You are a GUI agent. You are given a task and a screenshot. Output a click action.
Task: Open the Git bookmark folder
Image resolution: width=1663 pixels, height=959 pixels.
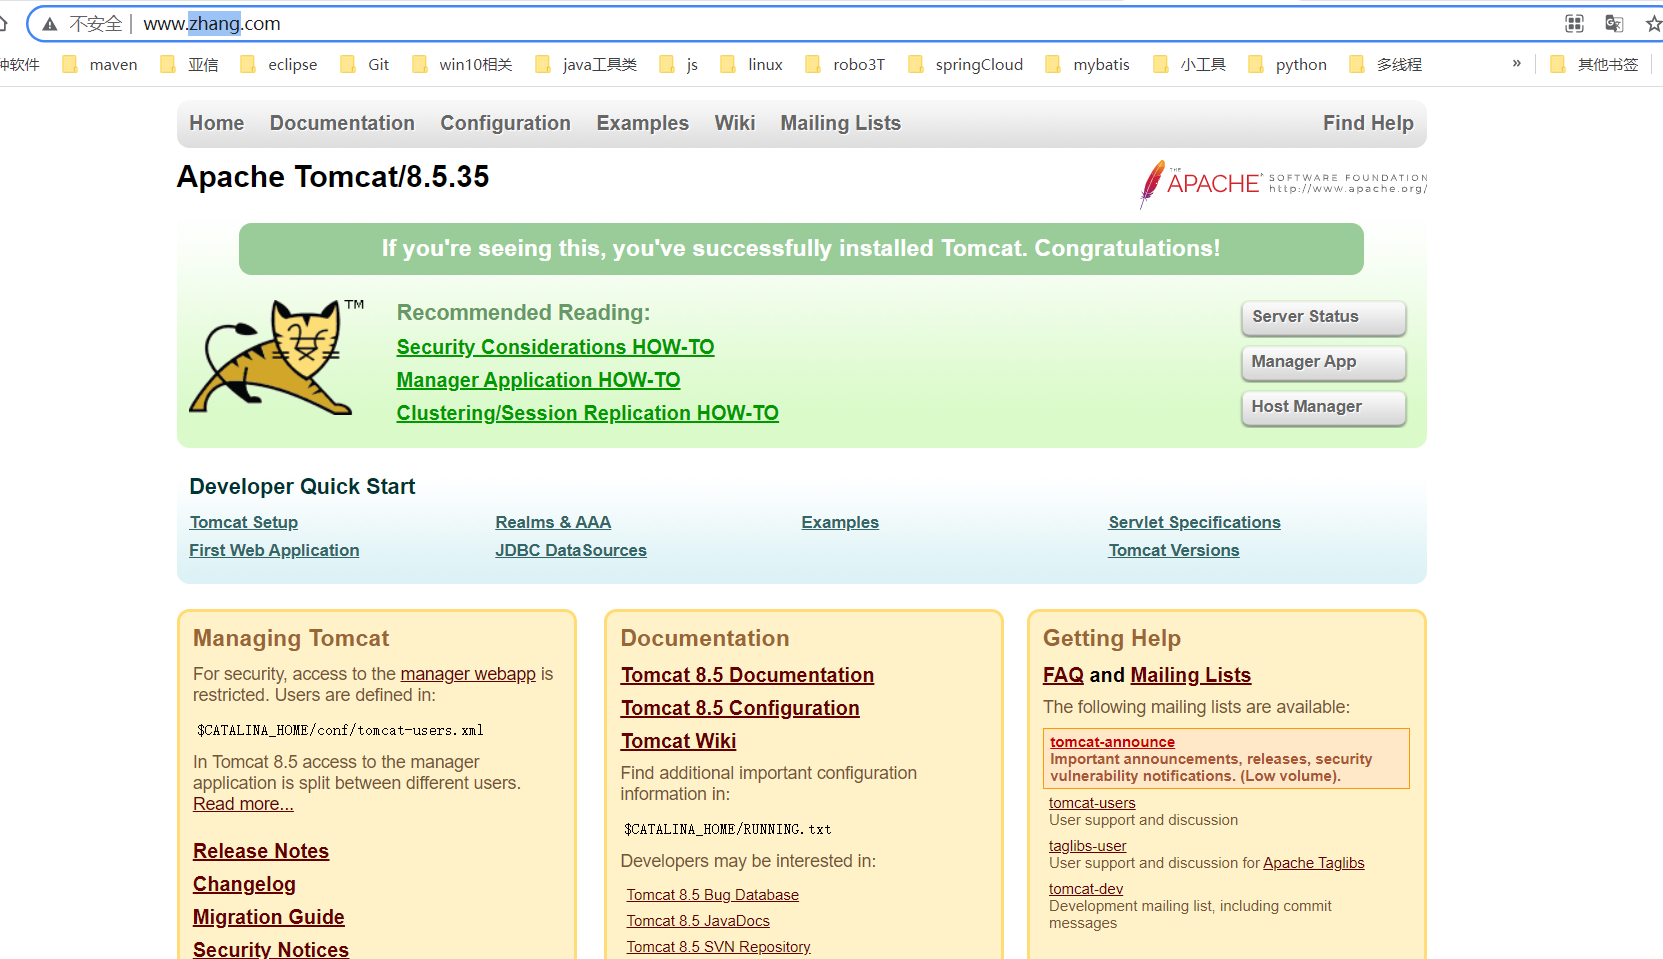tap(365, 65)
